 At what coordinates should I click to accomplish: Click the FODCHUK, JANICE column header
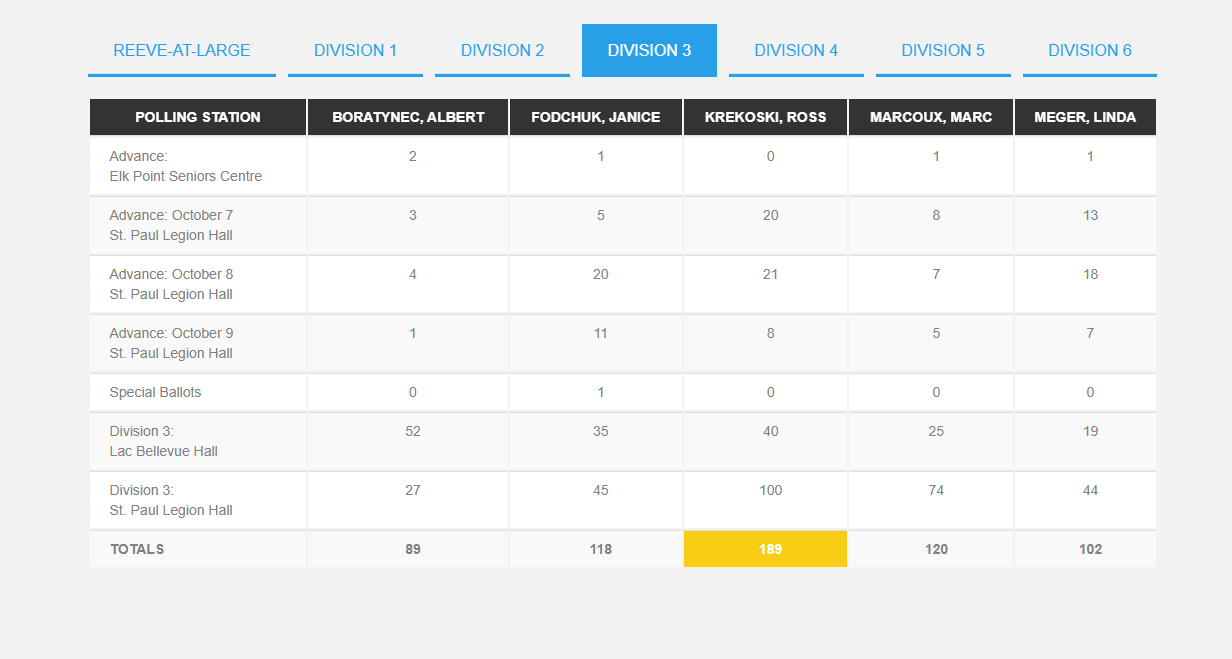595,117
